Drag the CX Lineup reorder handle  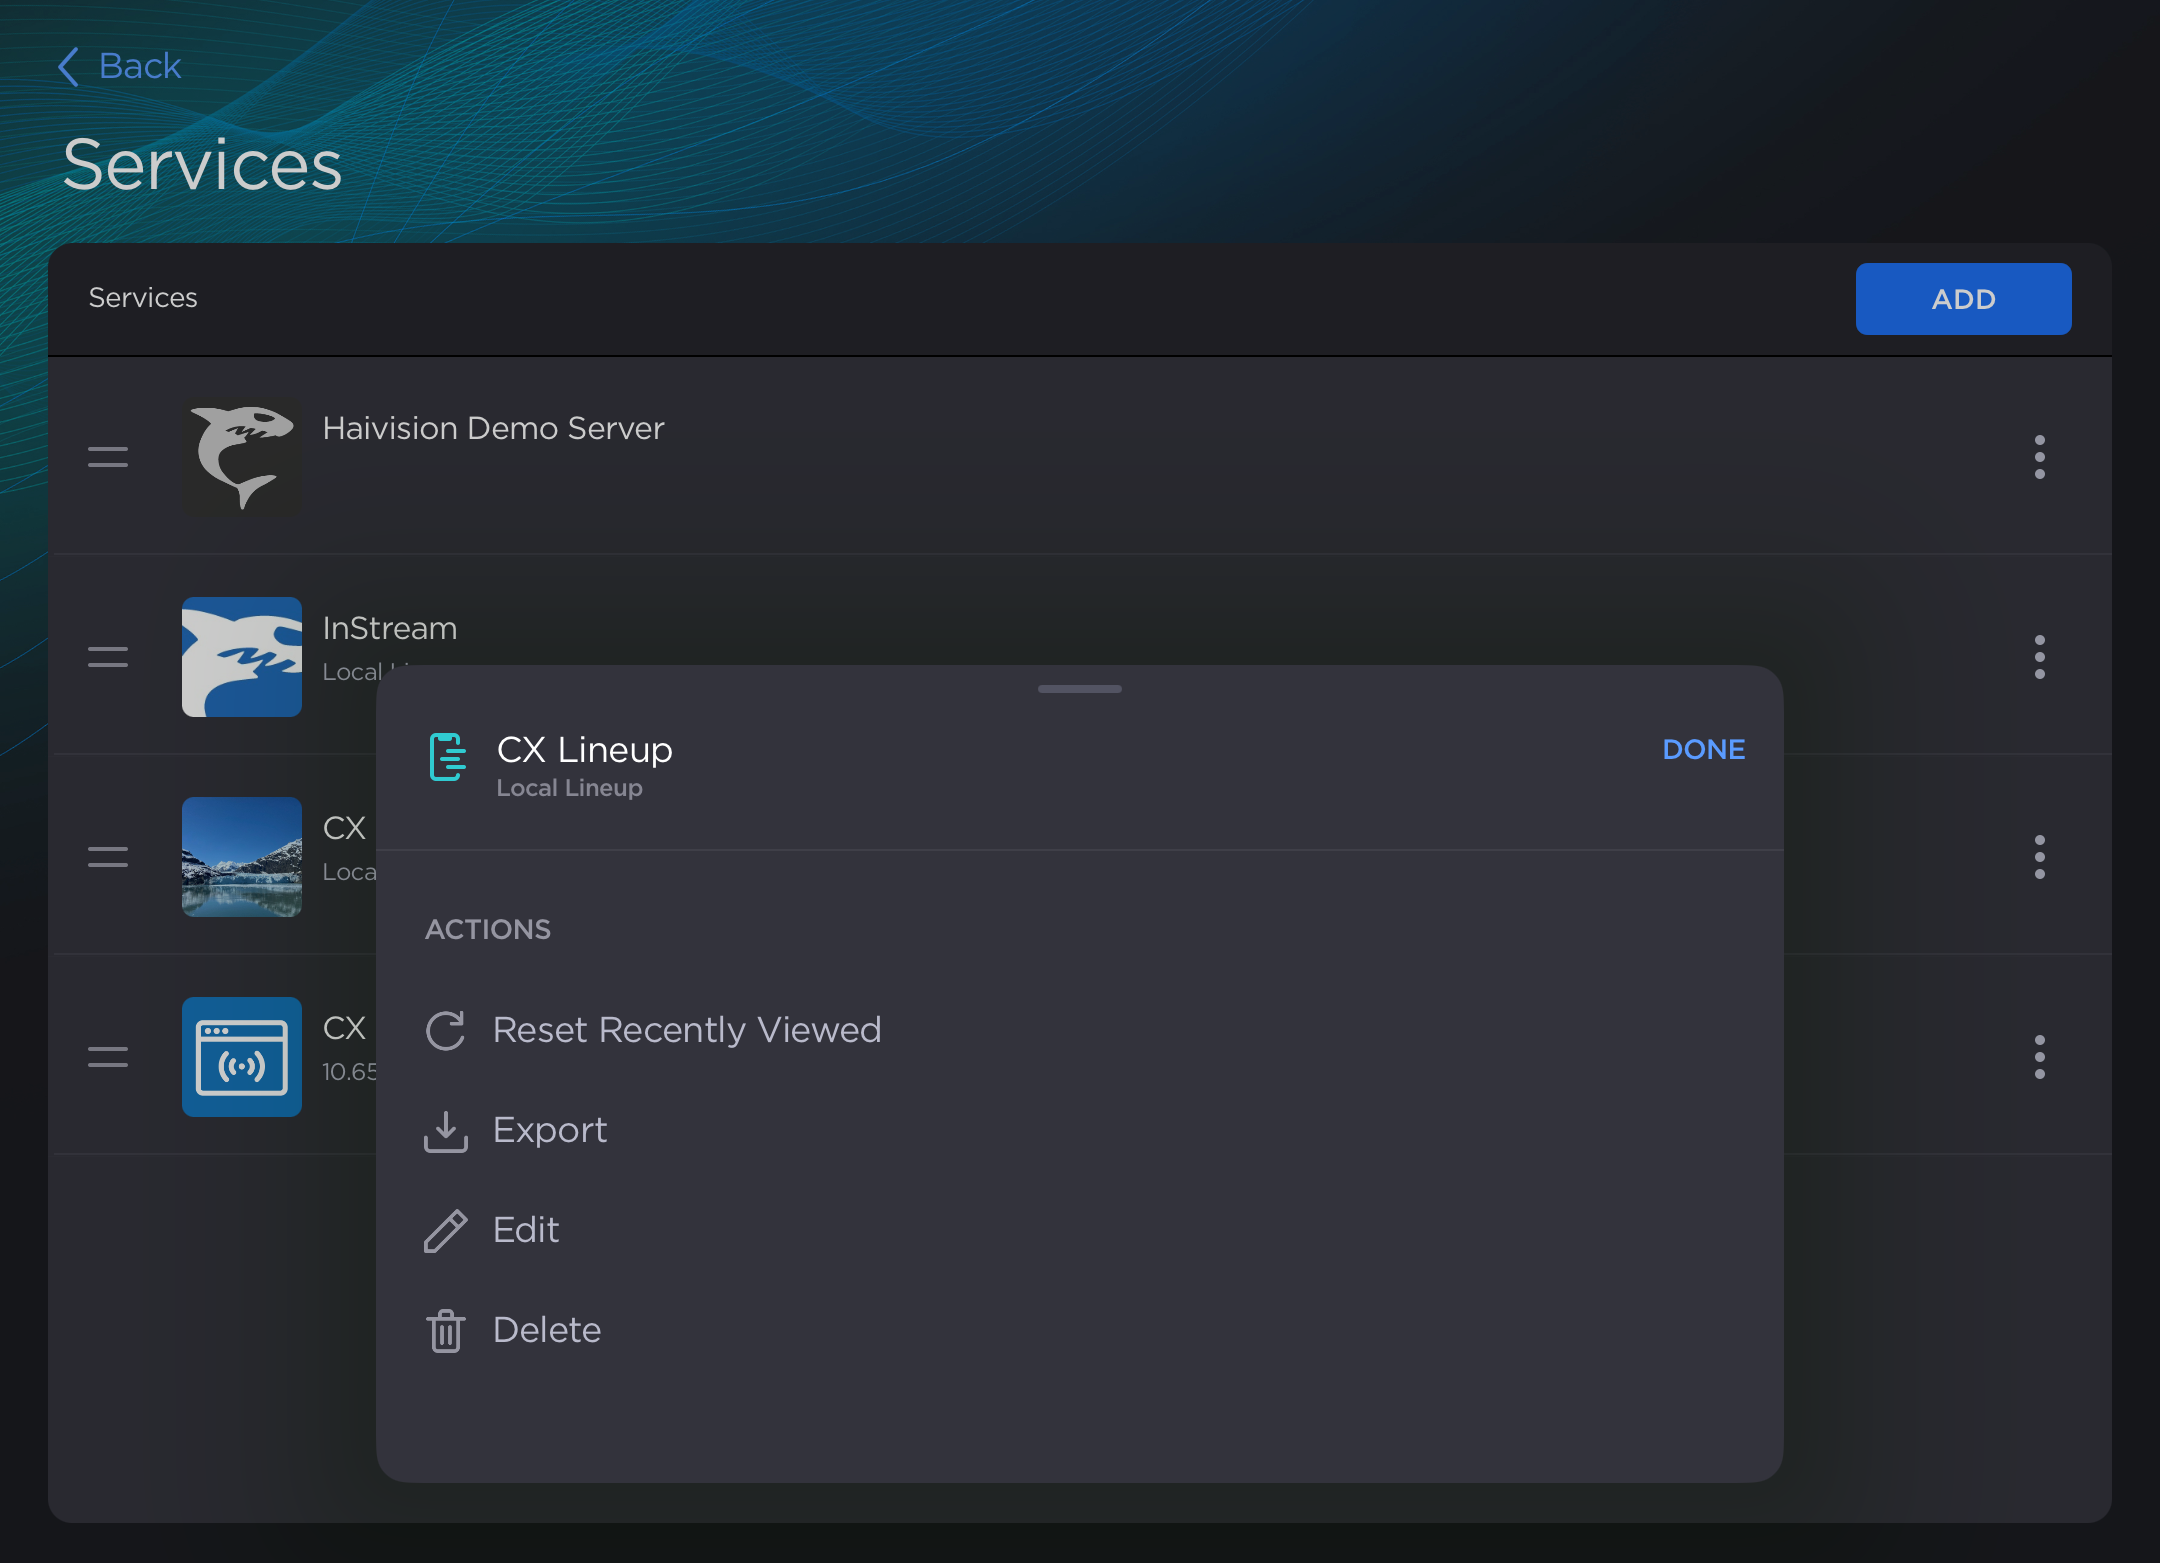(x=109, y=857)
